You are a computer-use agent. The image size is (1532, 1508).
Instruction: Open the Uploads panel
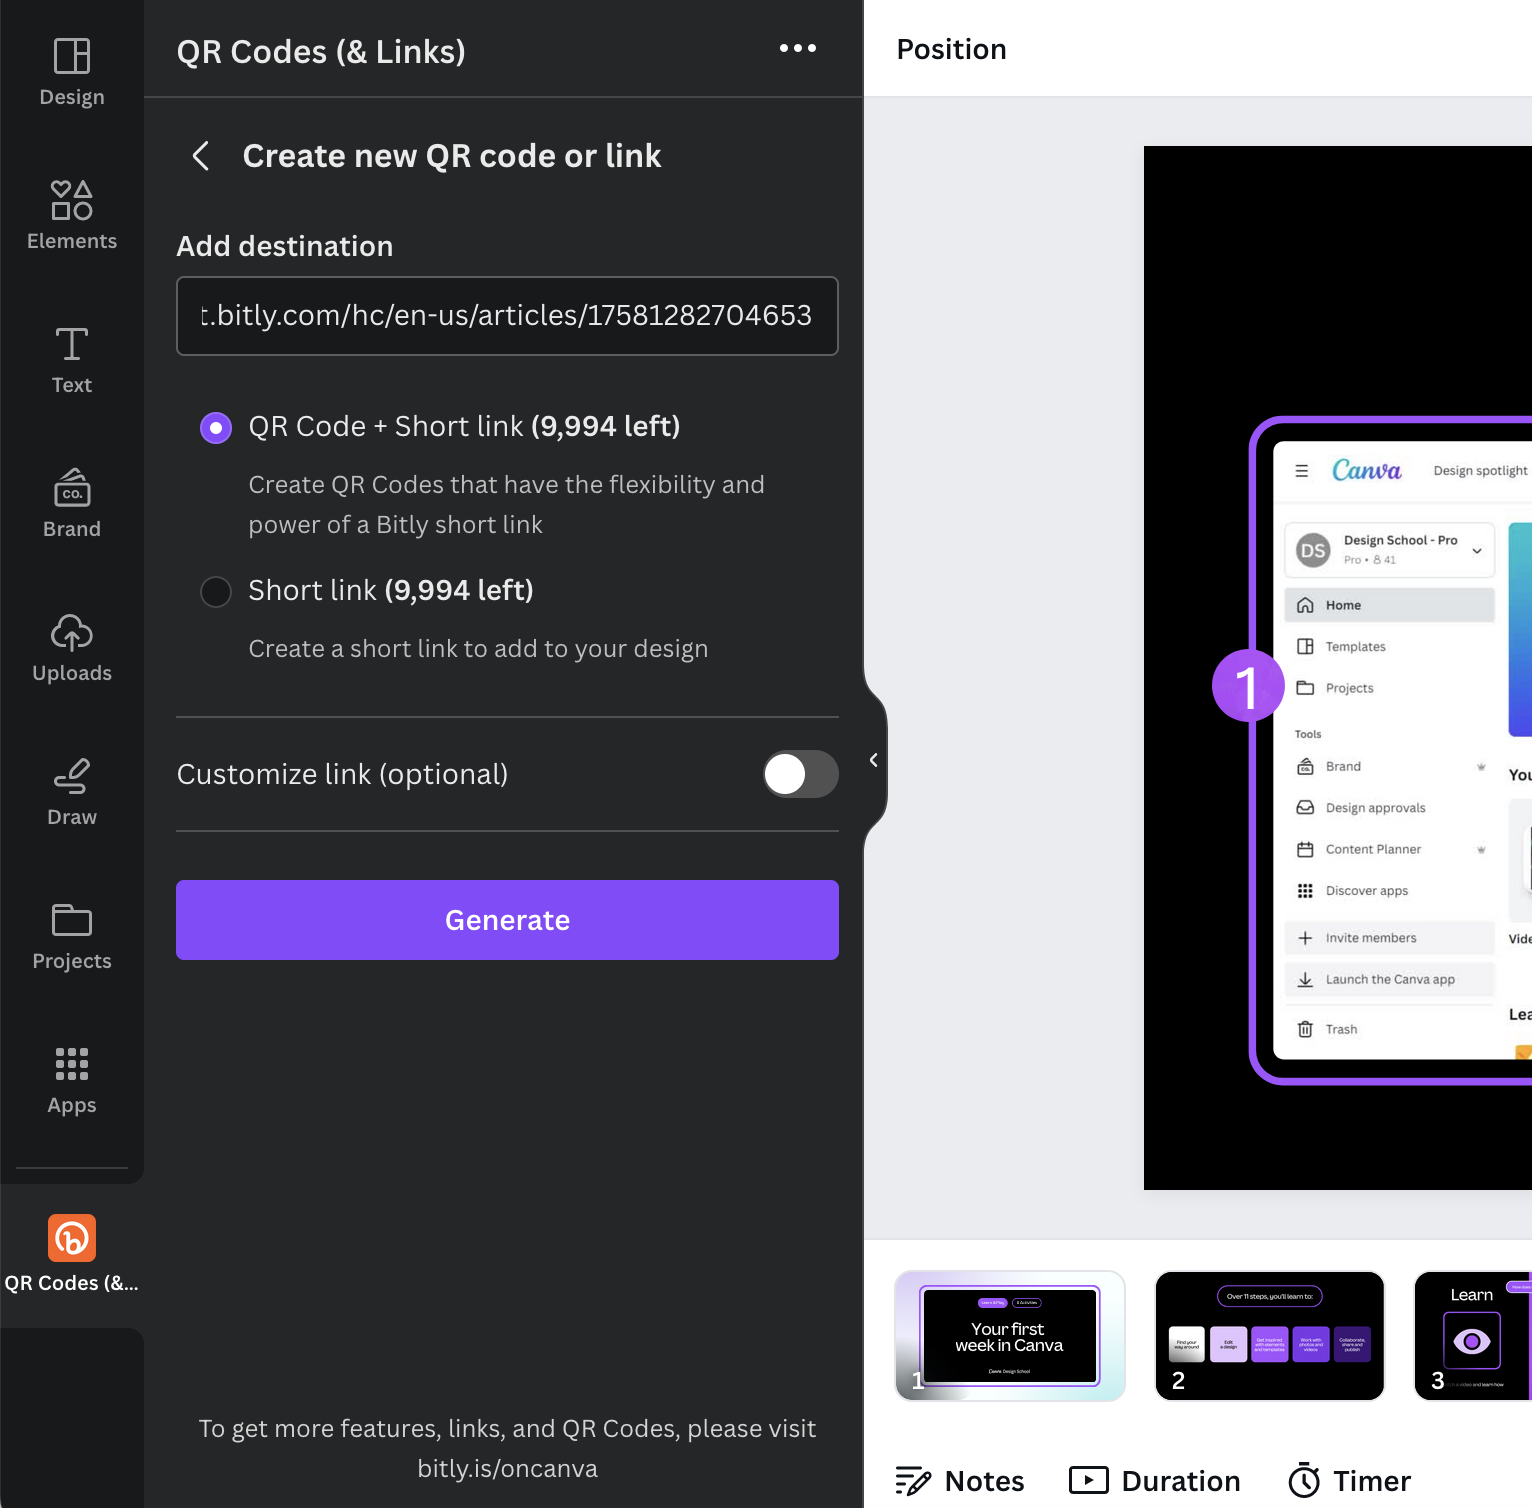pos(72,648)
